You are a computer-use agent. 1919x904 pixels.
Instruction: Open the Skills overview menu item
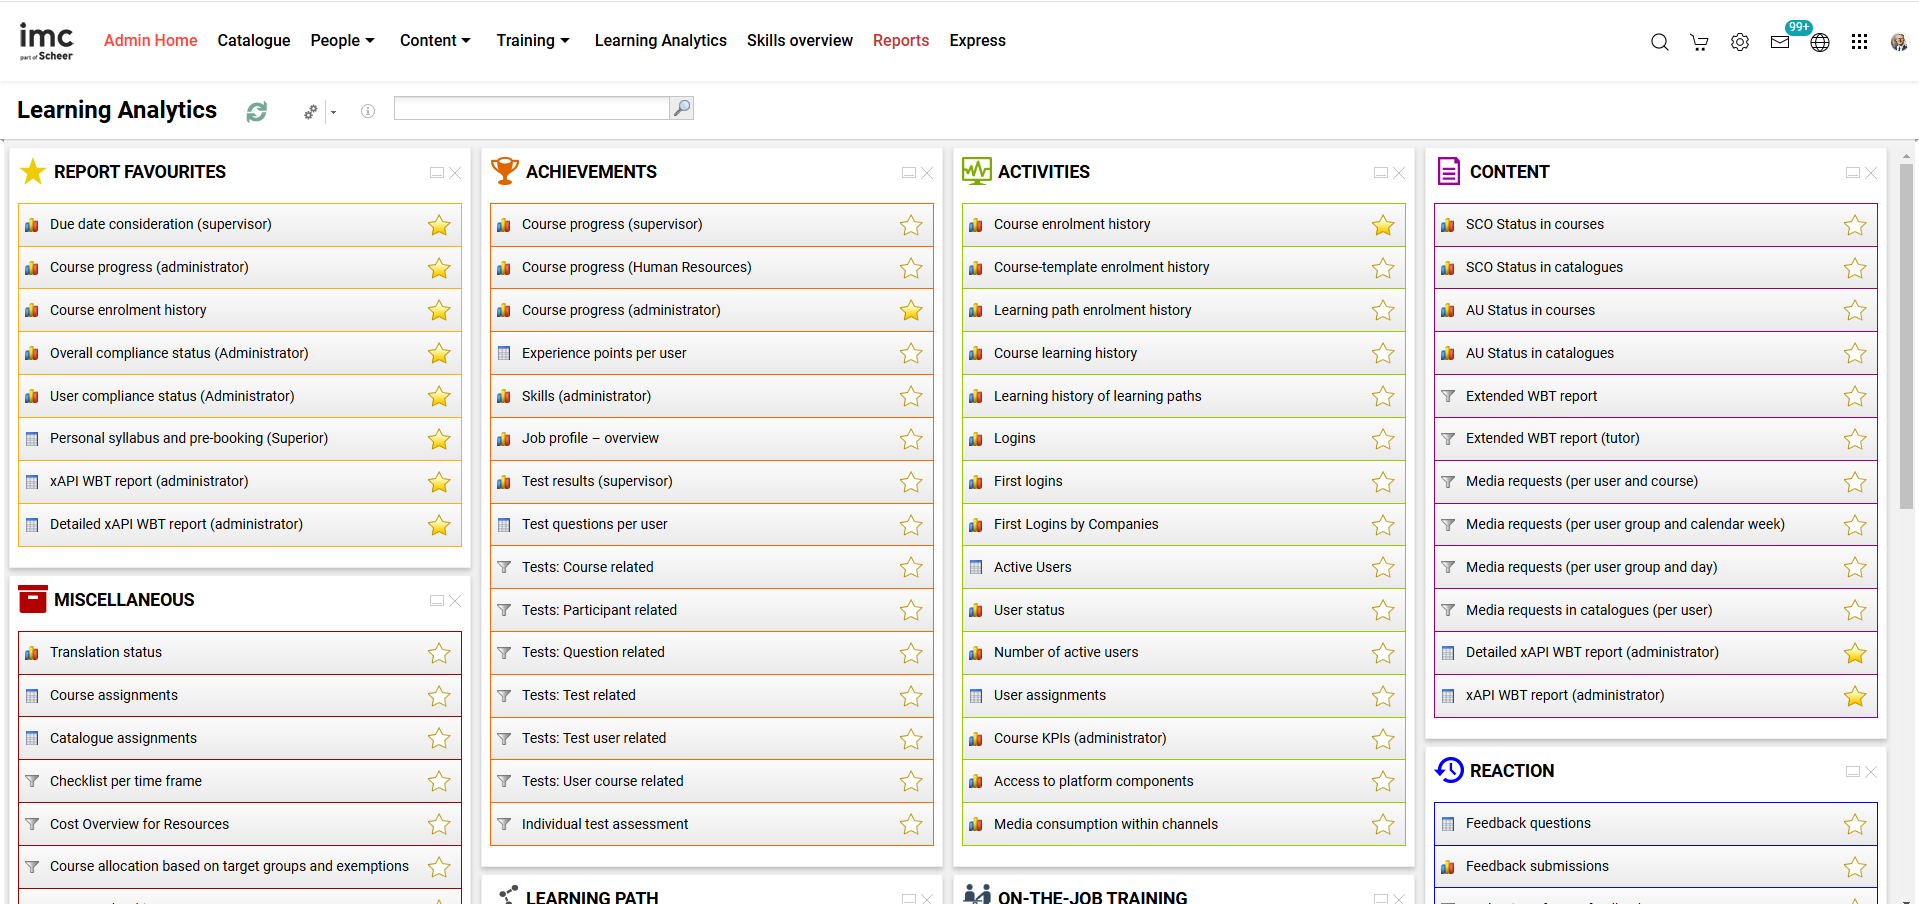[x=800, y=40]
